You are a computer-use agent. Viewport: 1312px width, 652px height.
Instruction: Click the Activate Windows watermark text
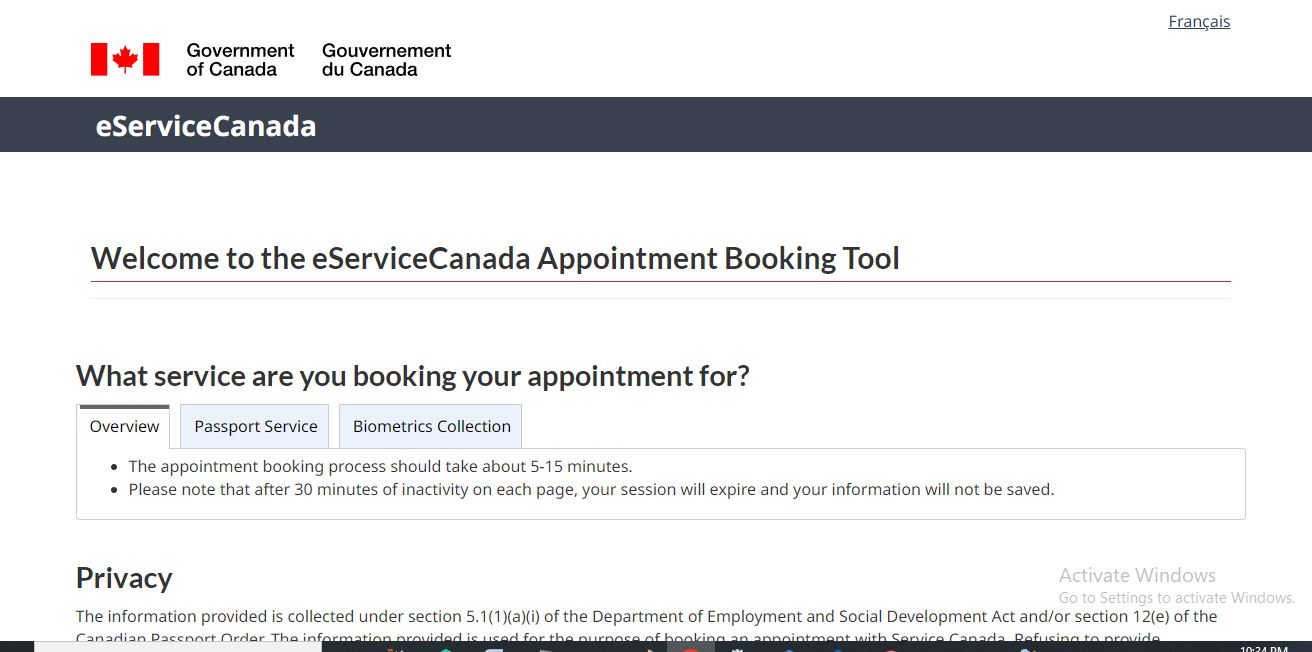pyautogui.click(x=1137, y=575)
